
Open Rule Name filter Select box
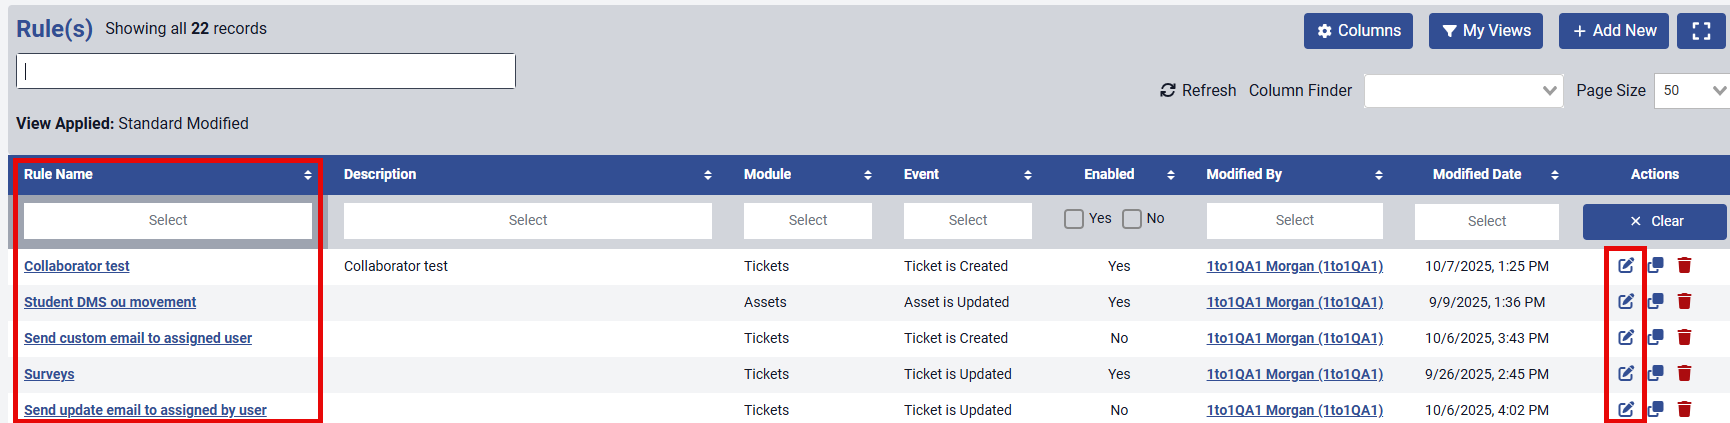[168, 221]
